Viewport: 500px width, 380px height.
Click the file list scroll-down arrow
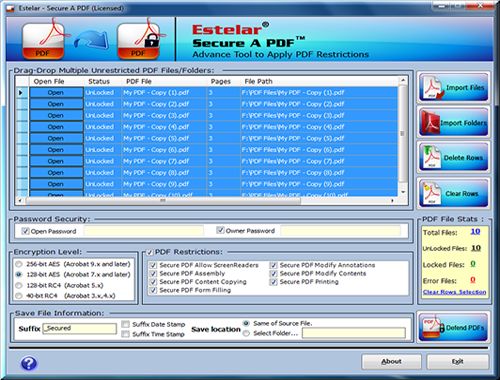tap(403, 192)
